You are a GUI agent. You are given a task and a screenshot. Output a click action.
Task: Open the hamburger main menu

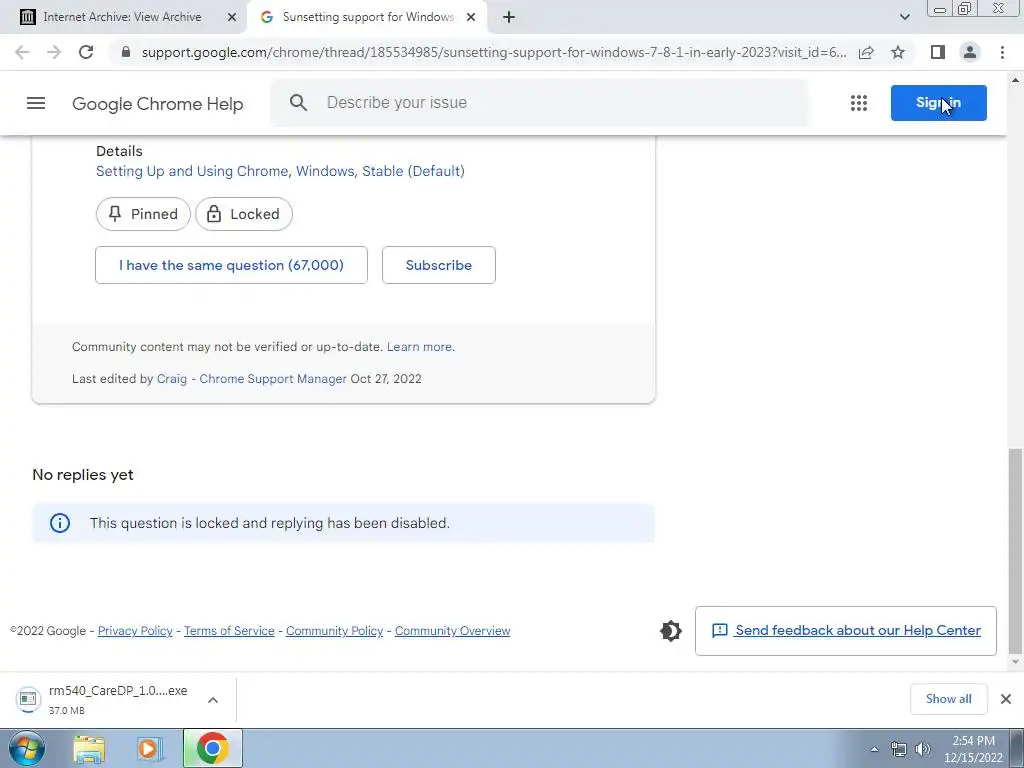36,103
